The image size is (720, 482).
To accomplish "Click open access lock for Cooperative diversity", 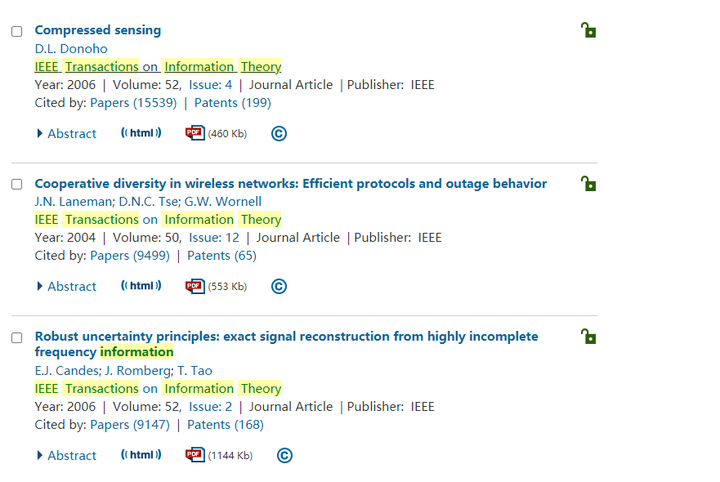I will coord(588,184).
